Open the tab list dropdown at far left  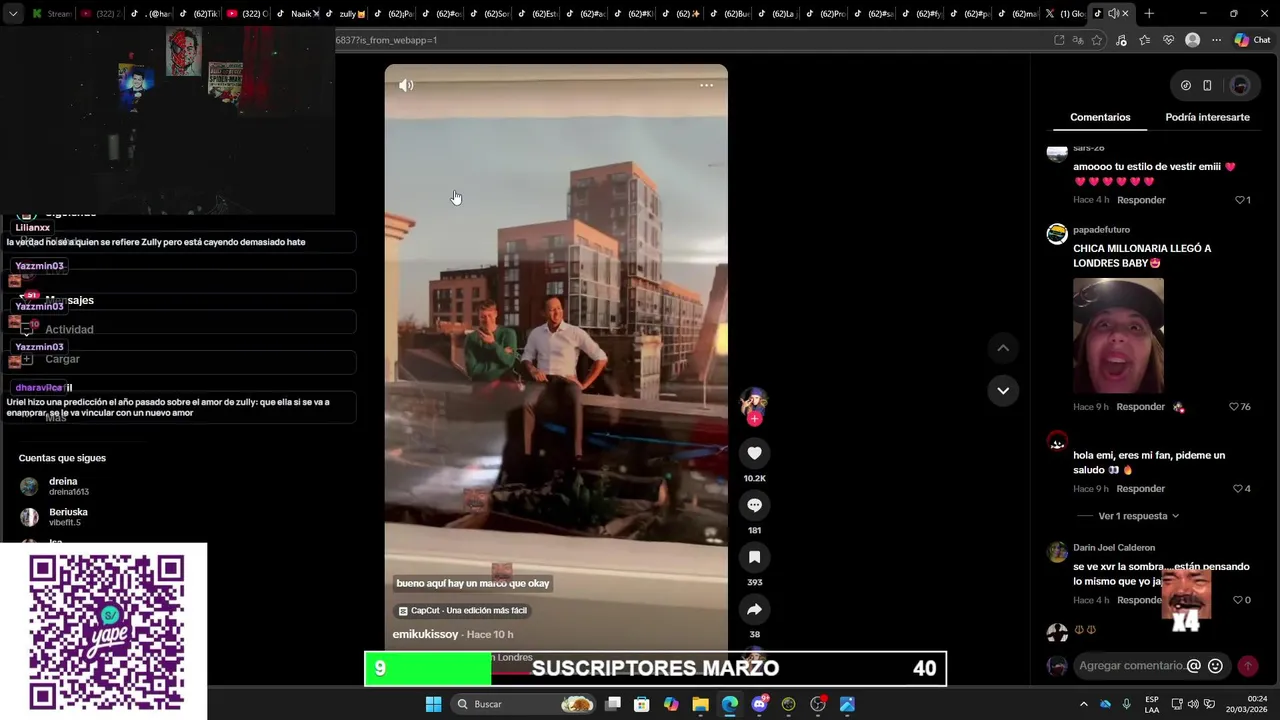coord(13,13)
